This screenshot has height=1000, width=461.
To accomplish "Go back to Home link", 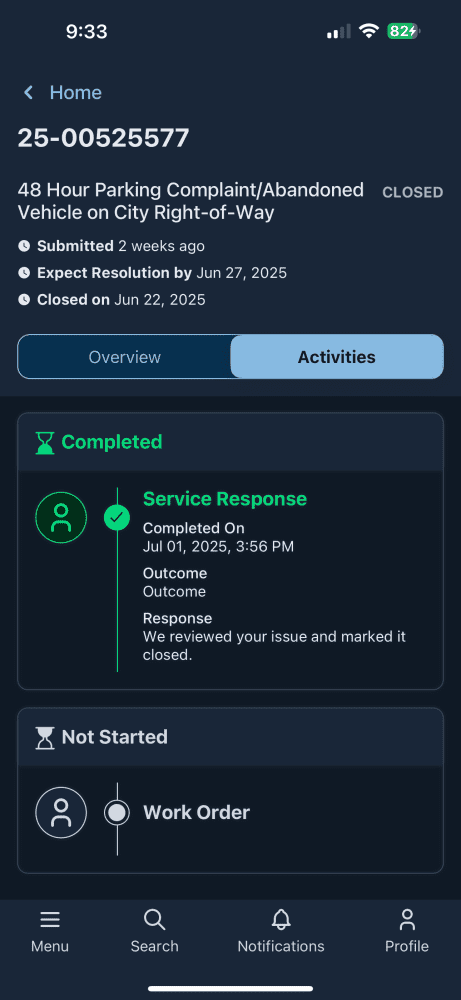I will [75, 93].
